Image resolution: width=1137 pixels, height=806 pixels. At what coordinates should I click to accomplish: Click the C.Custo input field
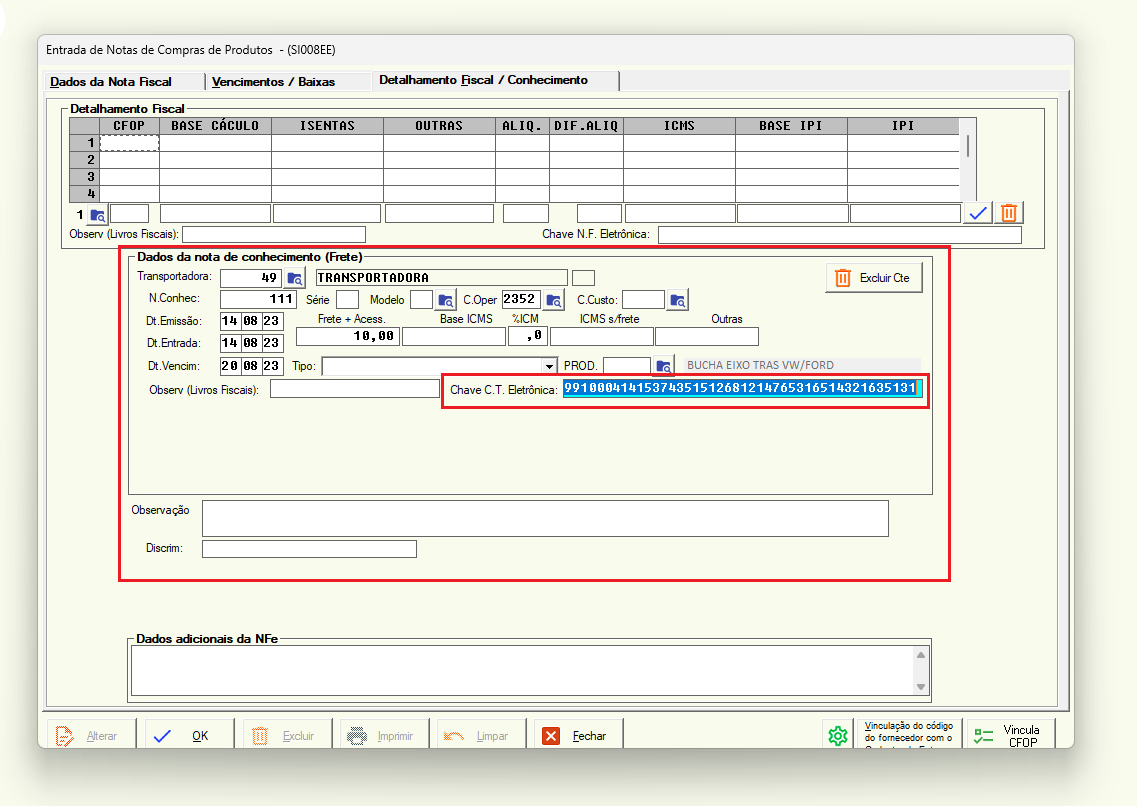click(x=643, y=299)
